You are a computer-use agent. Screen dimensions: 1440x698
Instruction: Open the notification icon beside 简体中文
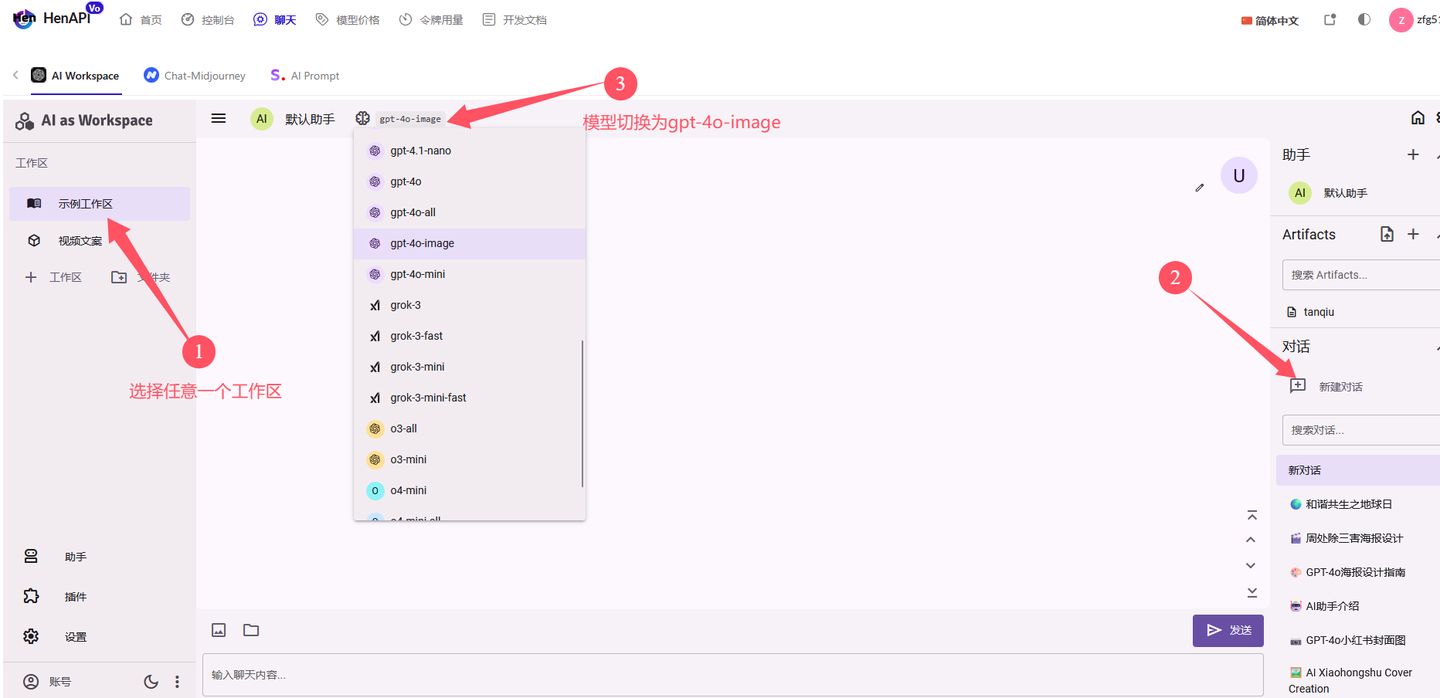click(x=1330, y=20)
